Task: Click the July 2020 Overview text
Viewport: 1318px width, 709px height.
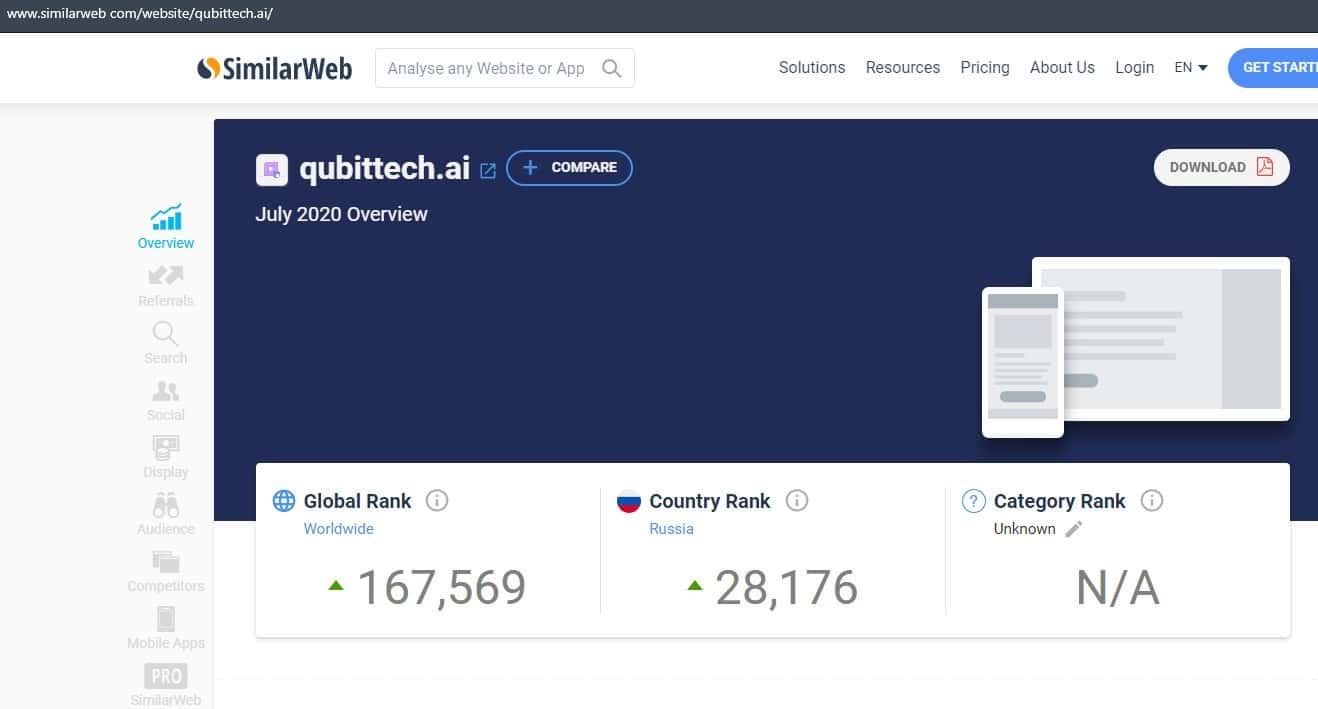Action: [x=341, y=214]
